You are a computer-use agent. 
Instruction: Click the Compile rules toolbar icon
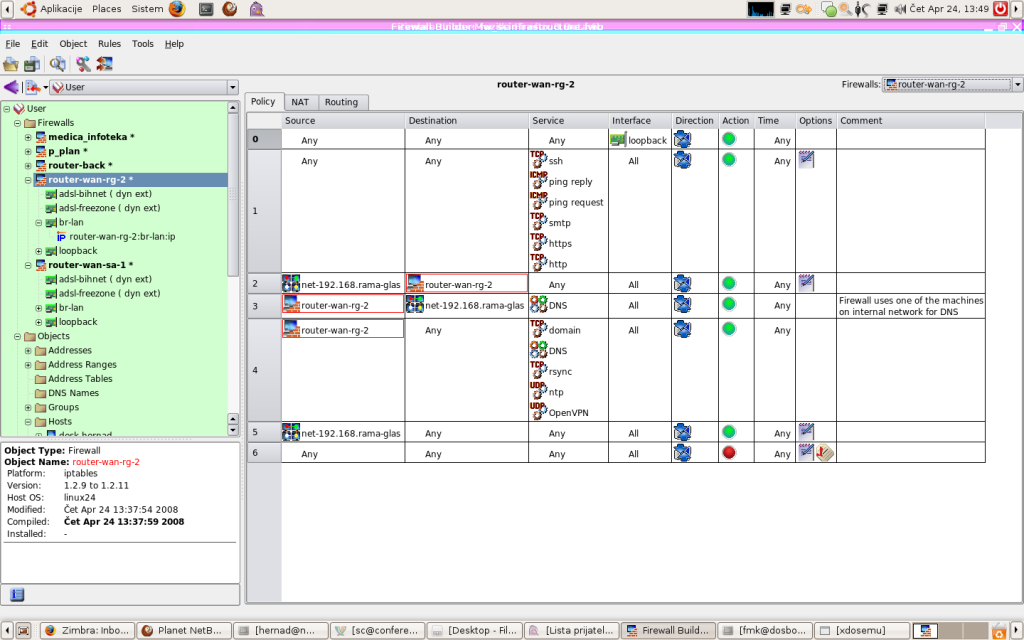click(x=83, y=64)
